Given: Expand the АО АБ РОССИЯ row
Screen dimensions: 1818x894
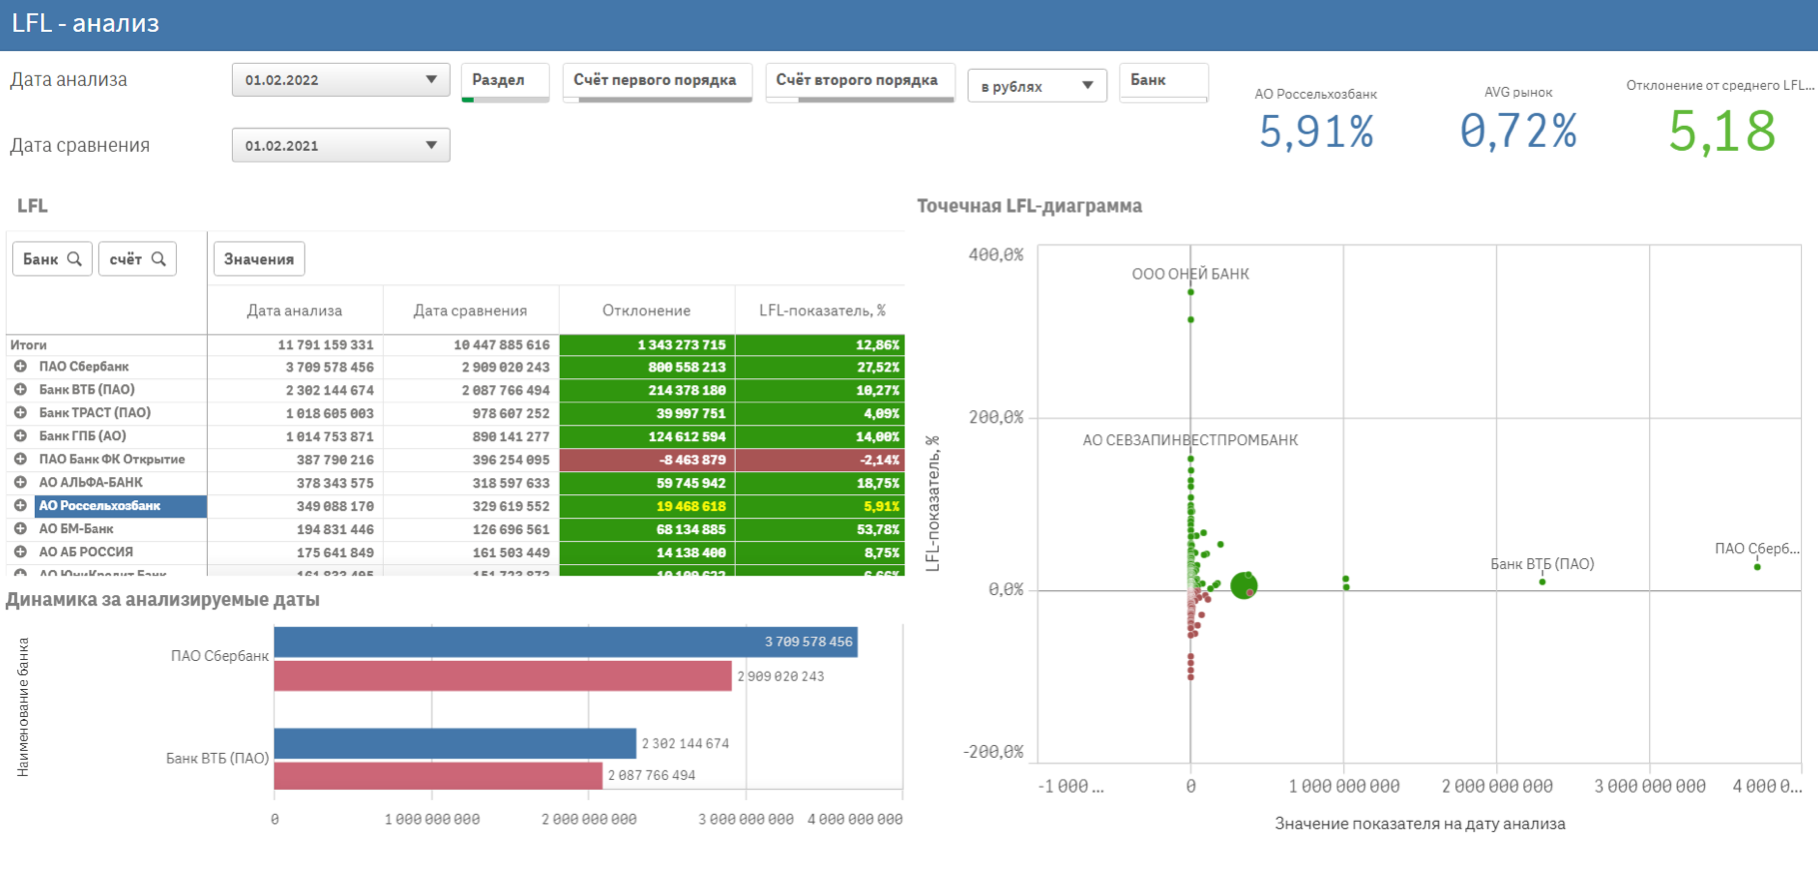Looking at the screenshot, I should pos(20,552).
